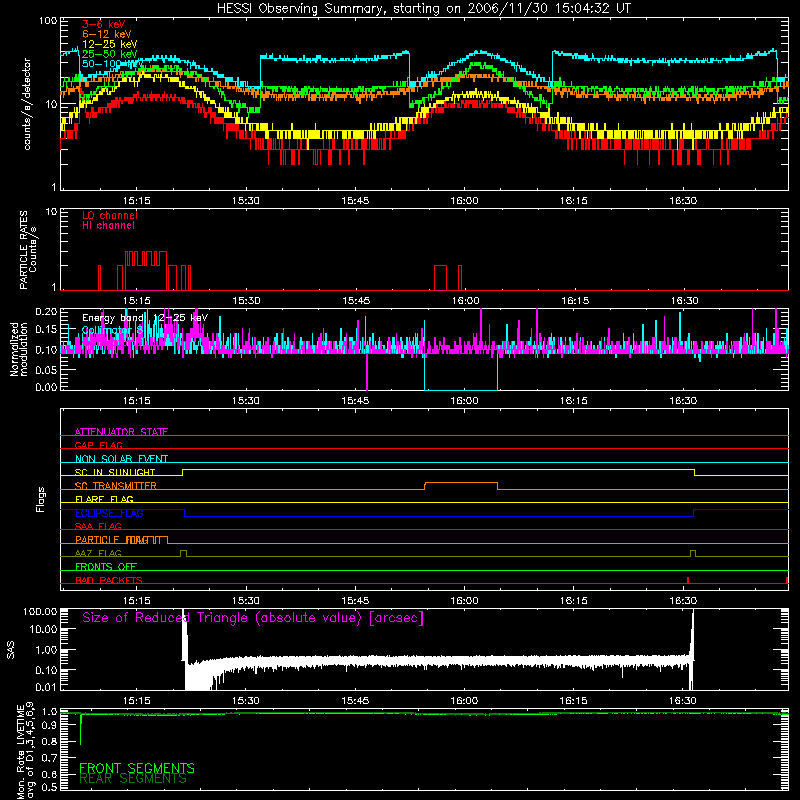Select the orange 6-12 keV legend label
Viewport: 800px width, 800px height.
106,34
